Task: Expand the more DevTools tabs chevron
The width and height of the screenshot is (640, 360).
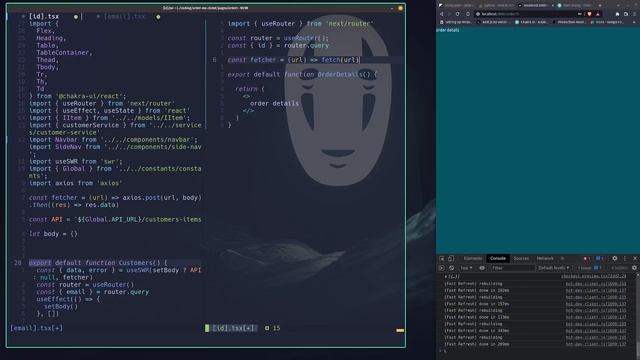Action: click(x=562, y=258)
